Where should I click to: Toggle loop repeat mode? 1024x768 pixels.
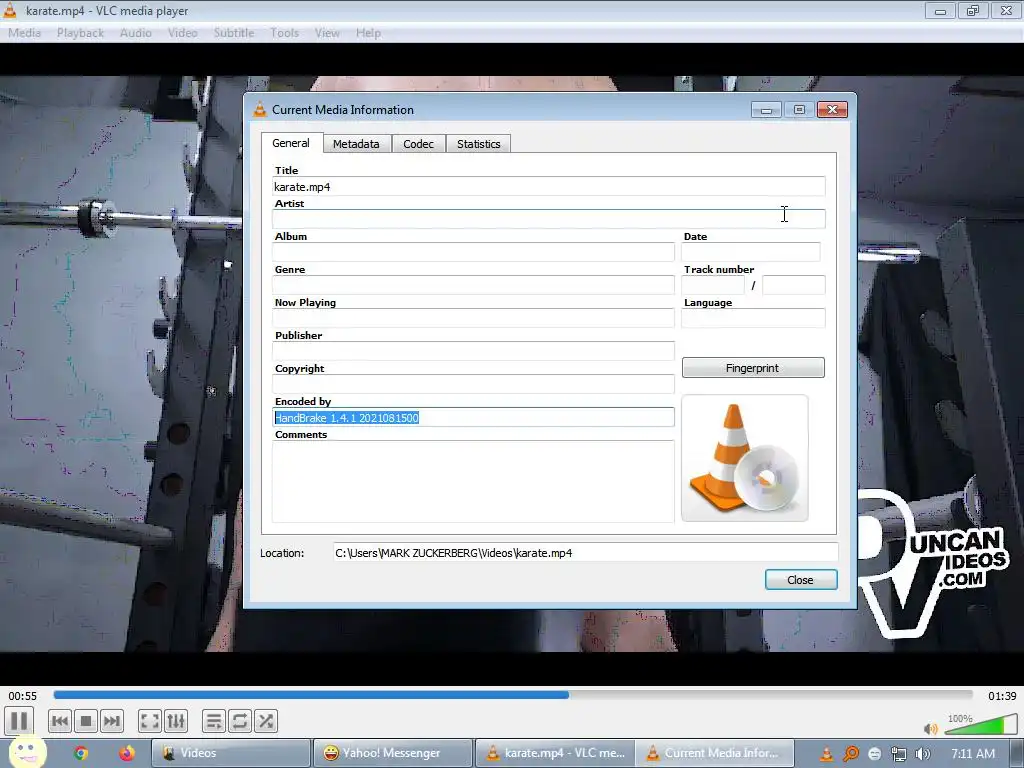[x=240, y=722]
